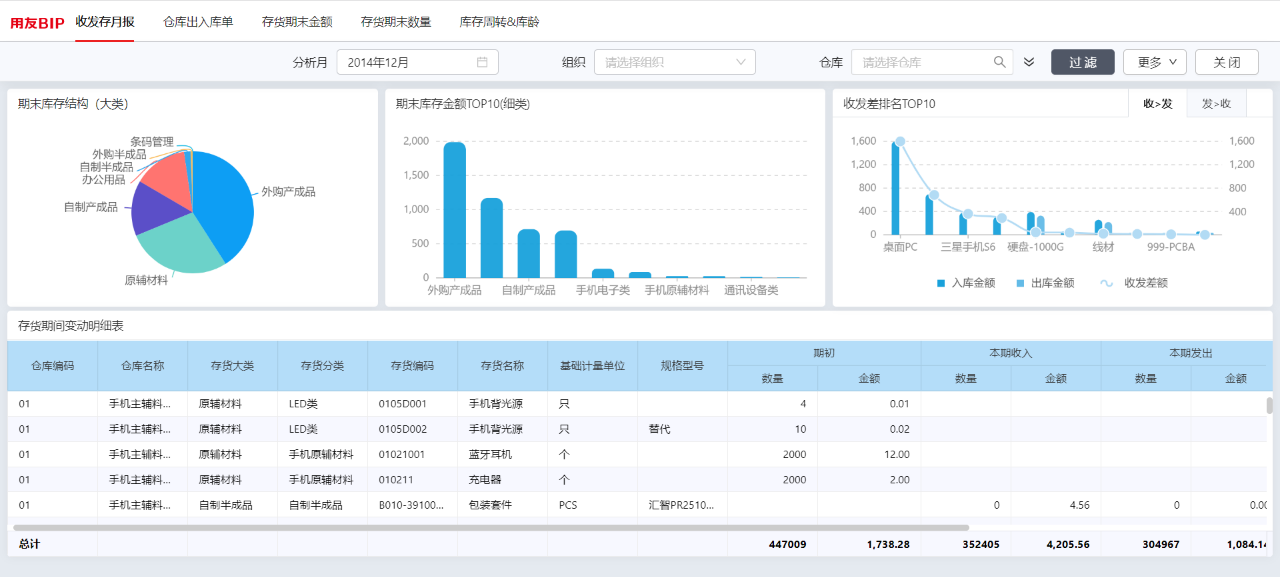
Task: Switch to 库存周转&库龄 tab
Action: pos(499,21)
